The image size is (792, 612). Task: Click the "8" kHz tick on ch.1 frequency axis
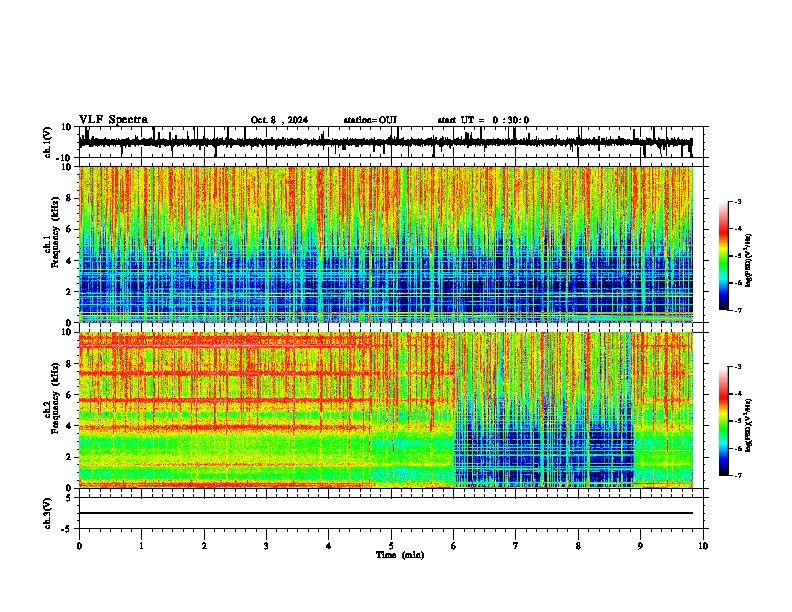(70, 198)
